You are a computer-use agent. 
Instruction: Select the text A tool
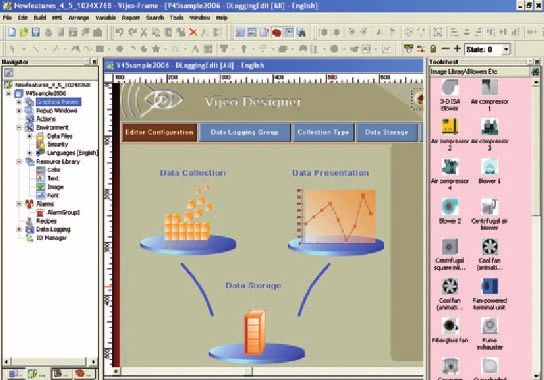(195, 49)
